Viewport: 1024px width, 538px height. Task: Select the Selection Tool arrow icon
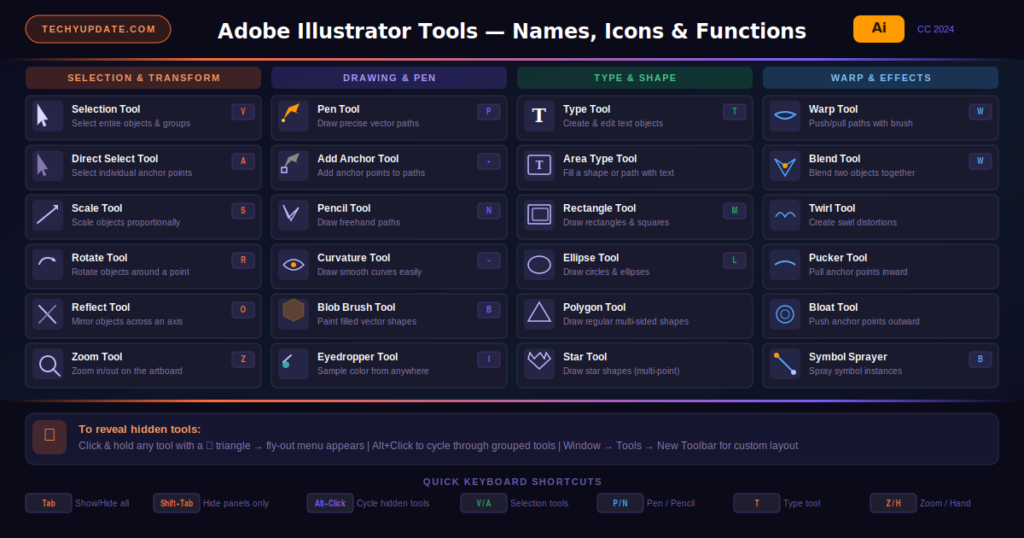(x=48, y=116)
